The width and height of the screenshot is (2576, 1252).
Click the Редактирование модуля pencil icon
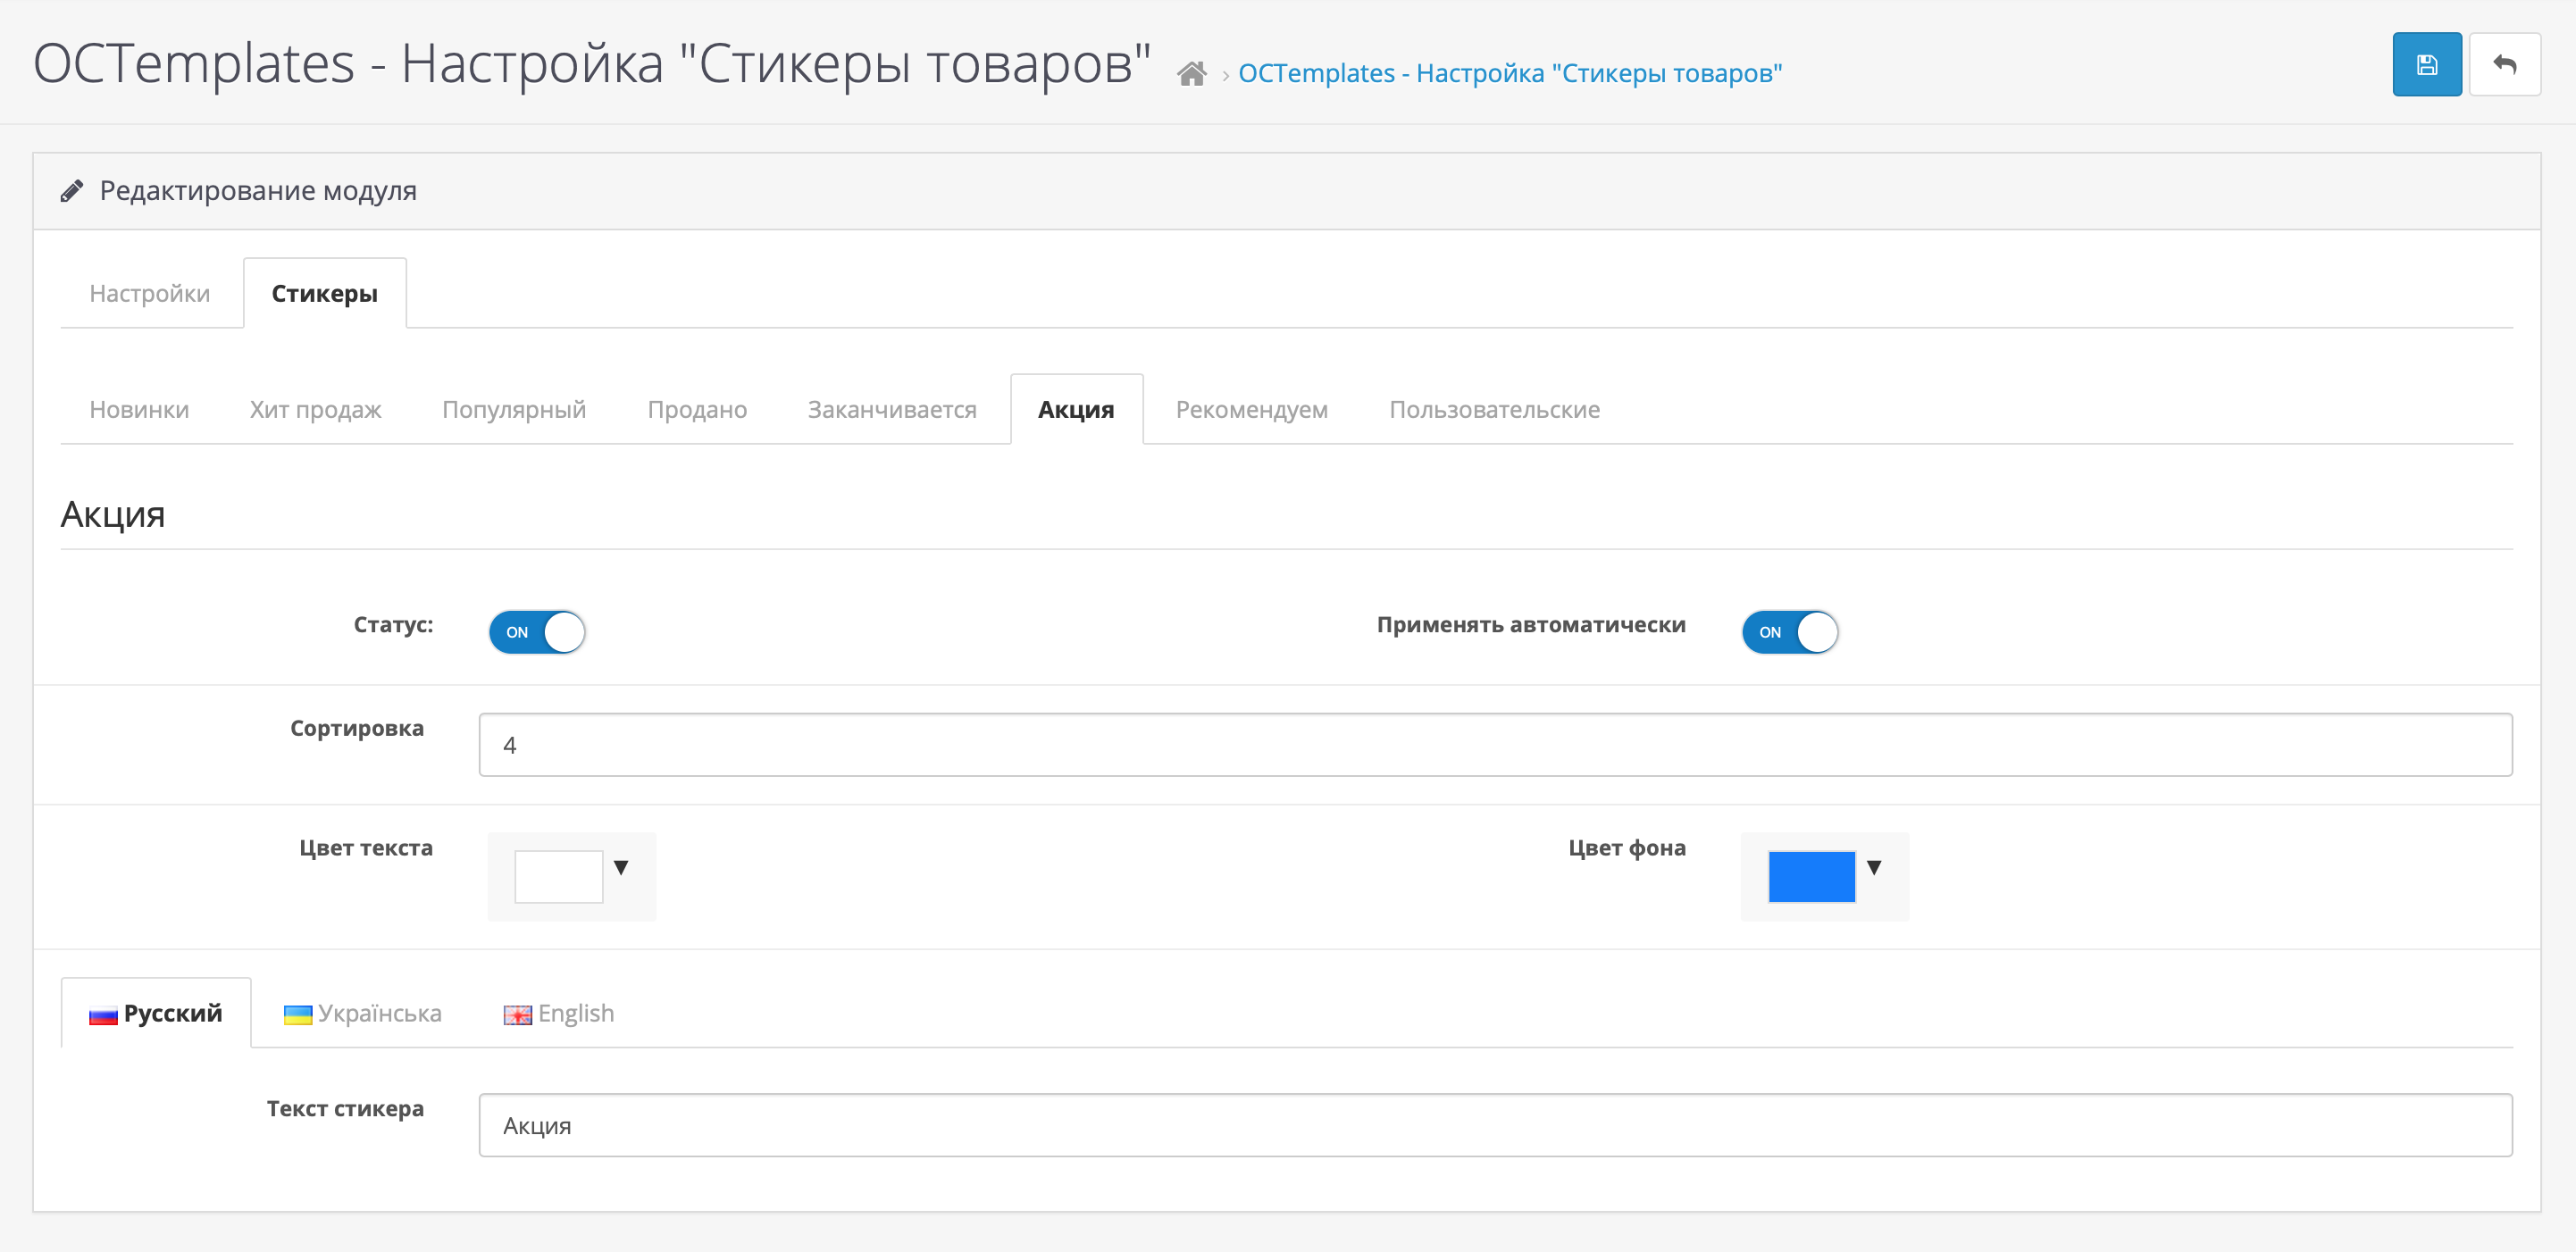72,190
